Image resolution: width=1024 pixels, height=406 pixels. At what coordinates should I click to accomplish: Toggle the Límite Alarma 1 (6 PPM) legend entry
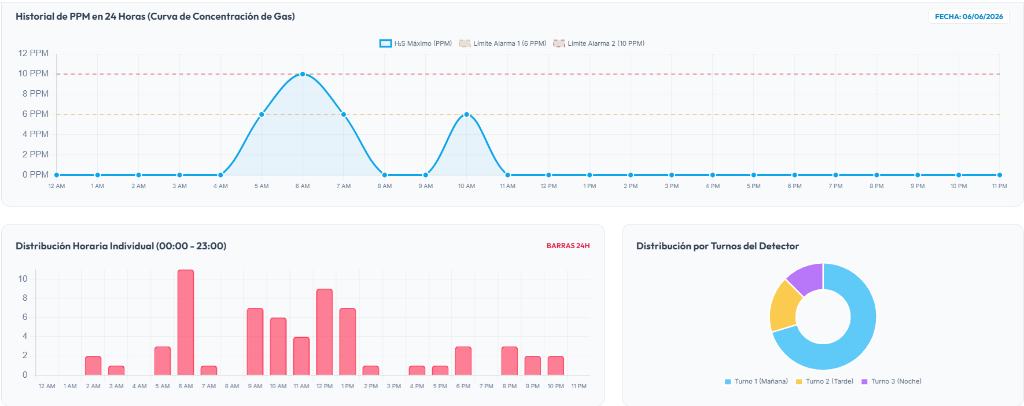(502, 44)
